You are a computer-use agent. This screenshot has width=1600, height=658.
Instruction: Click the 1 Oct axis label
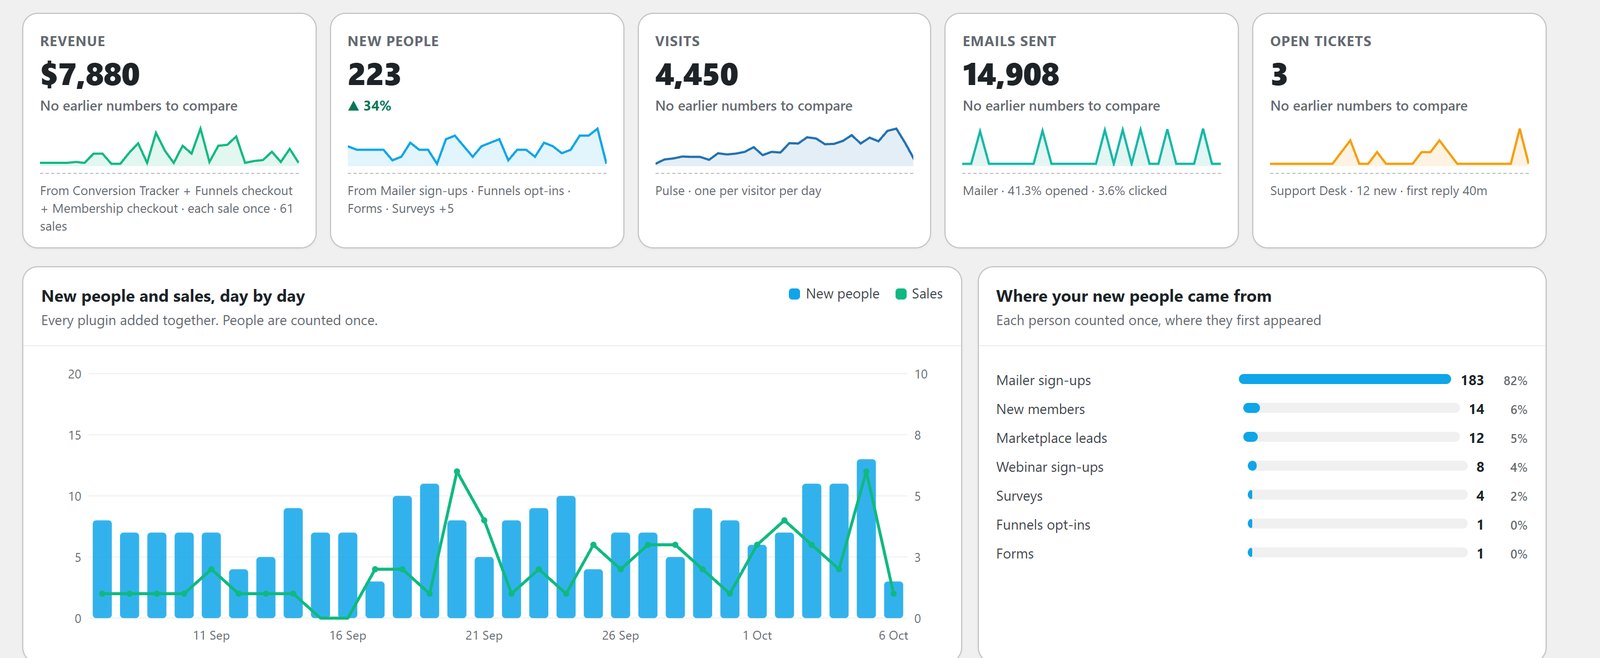[757, 636]
